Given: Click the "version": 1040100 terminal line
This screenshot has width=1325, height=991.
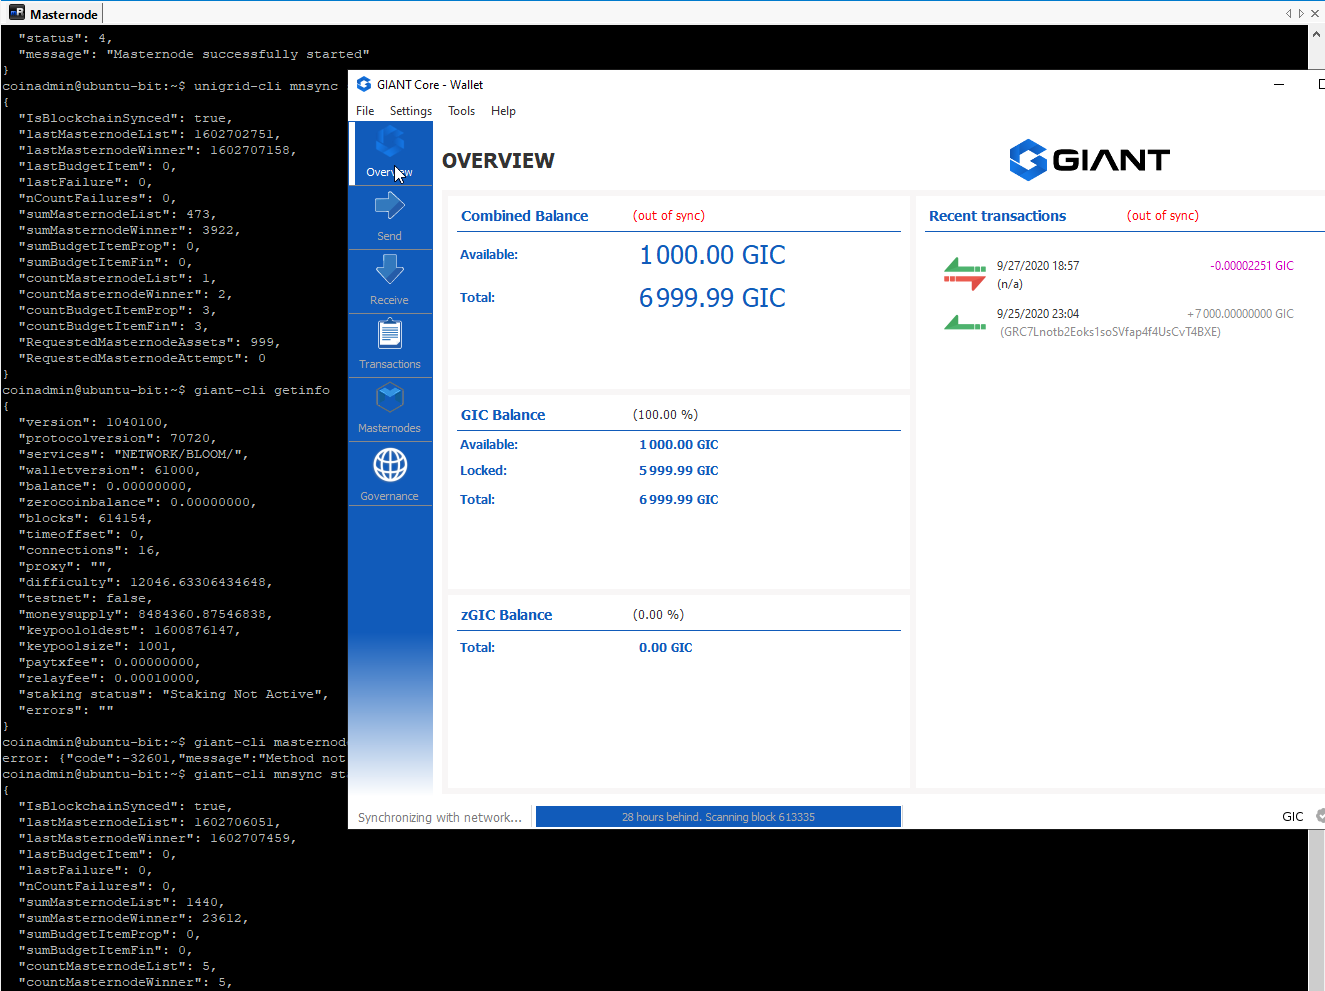Looking at the screenshot, I should (x=94, y=422).
